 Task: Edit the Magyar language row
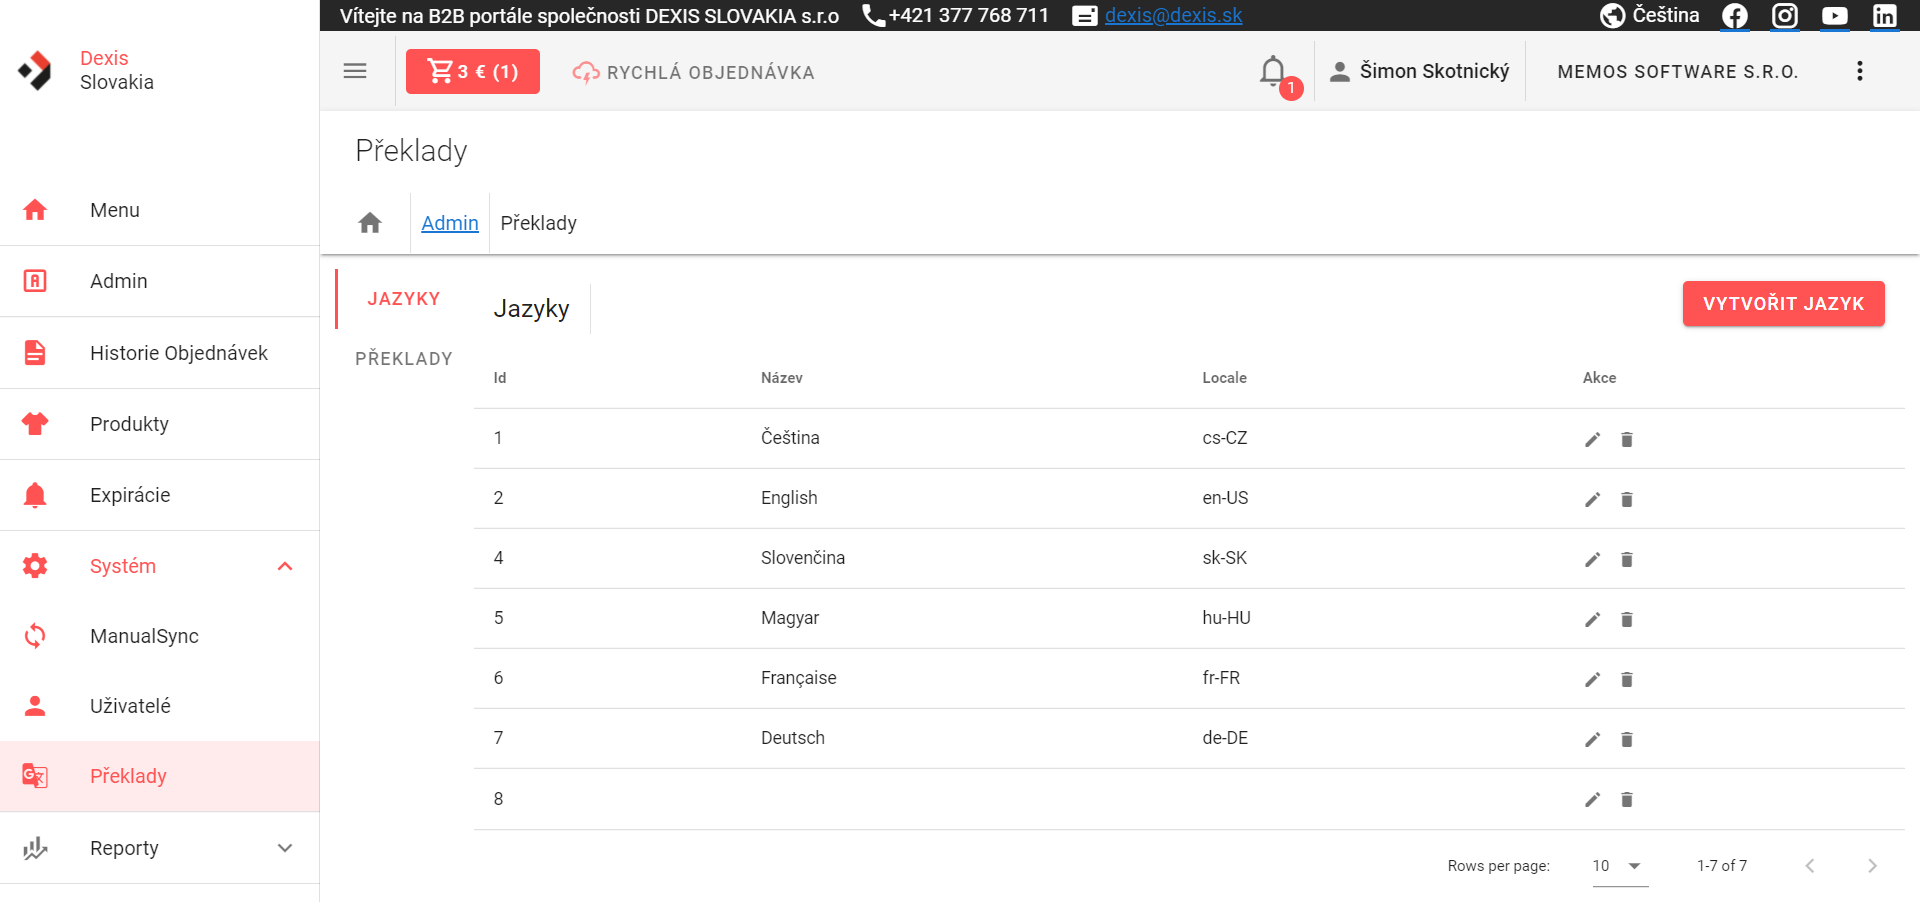tap(1593, 619)
